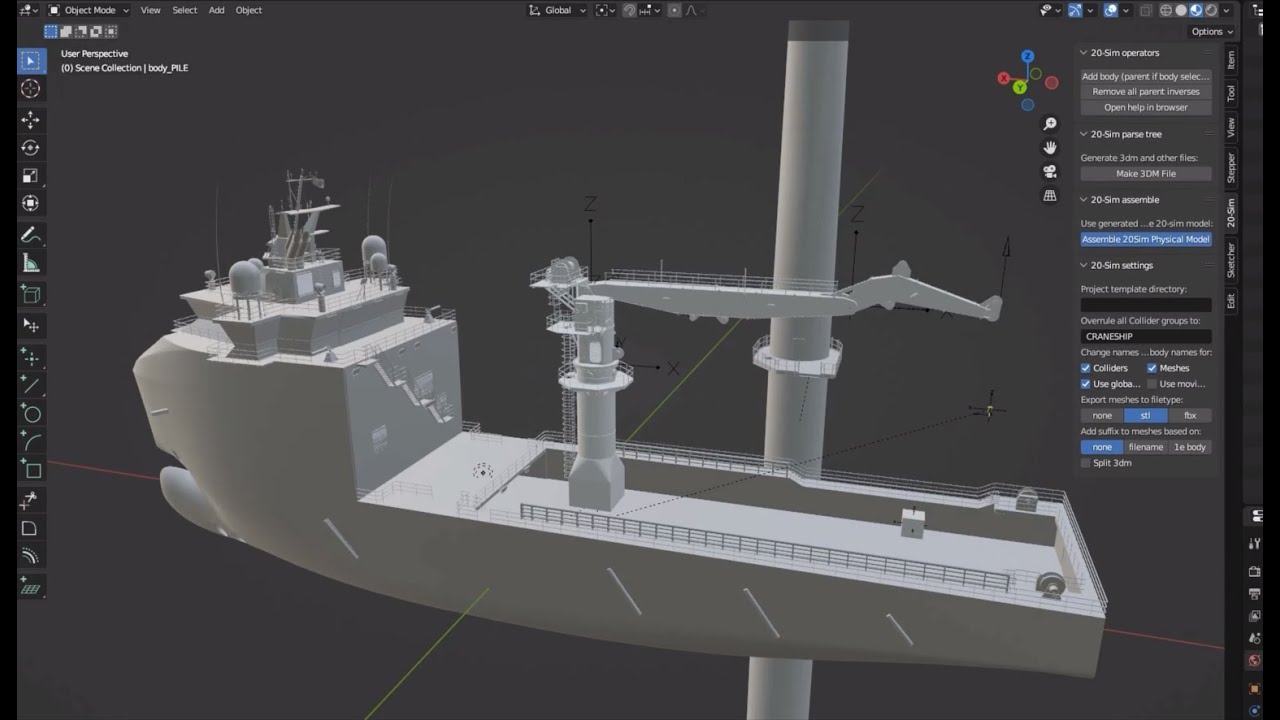Viewport: 1280px width, 720px height.
Task: Open the View menu
Action: pyautogui.click(x=150, y=10)
